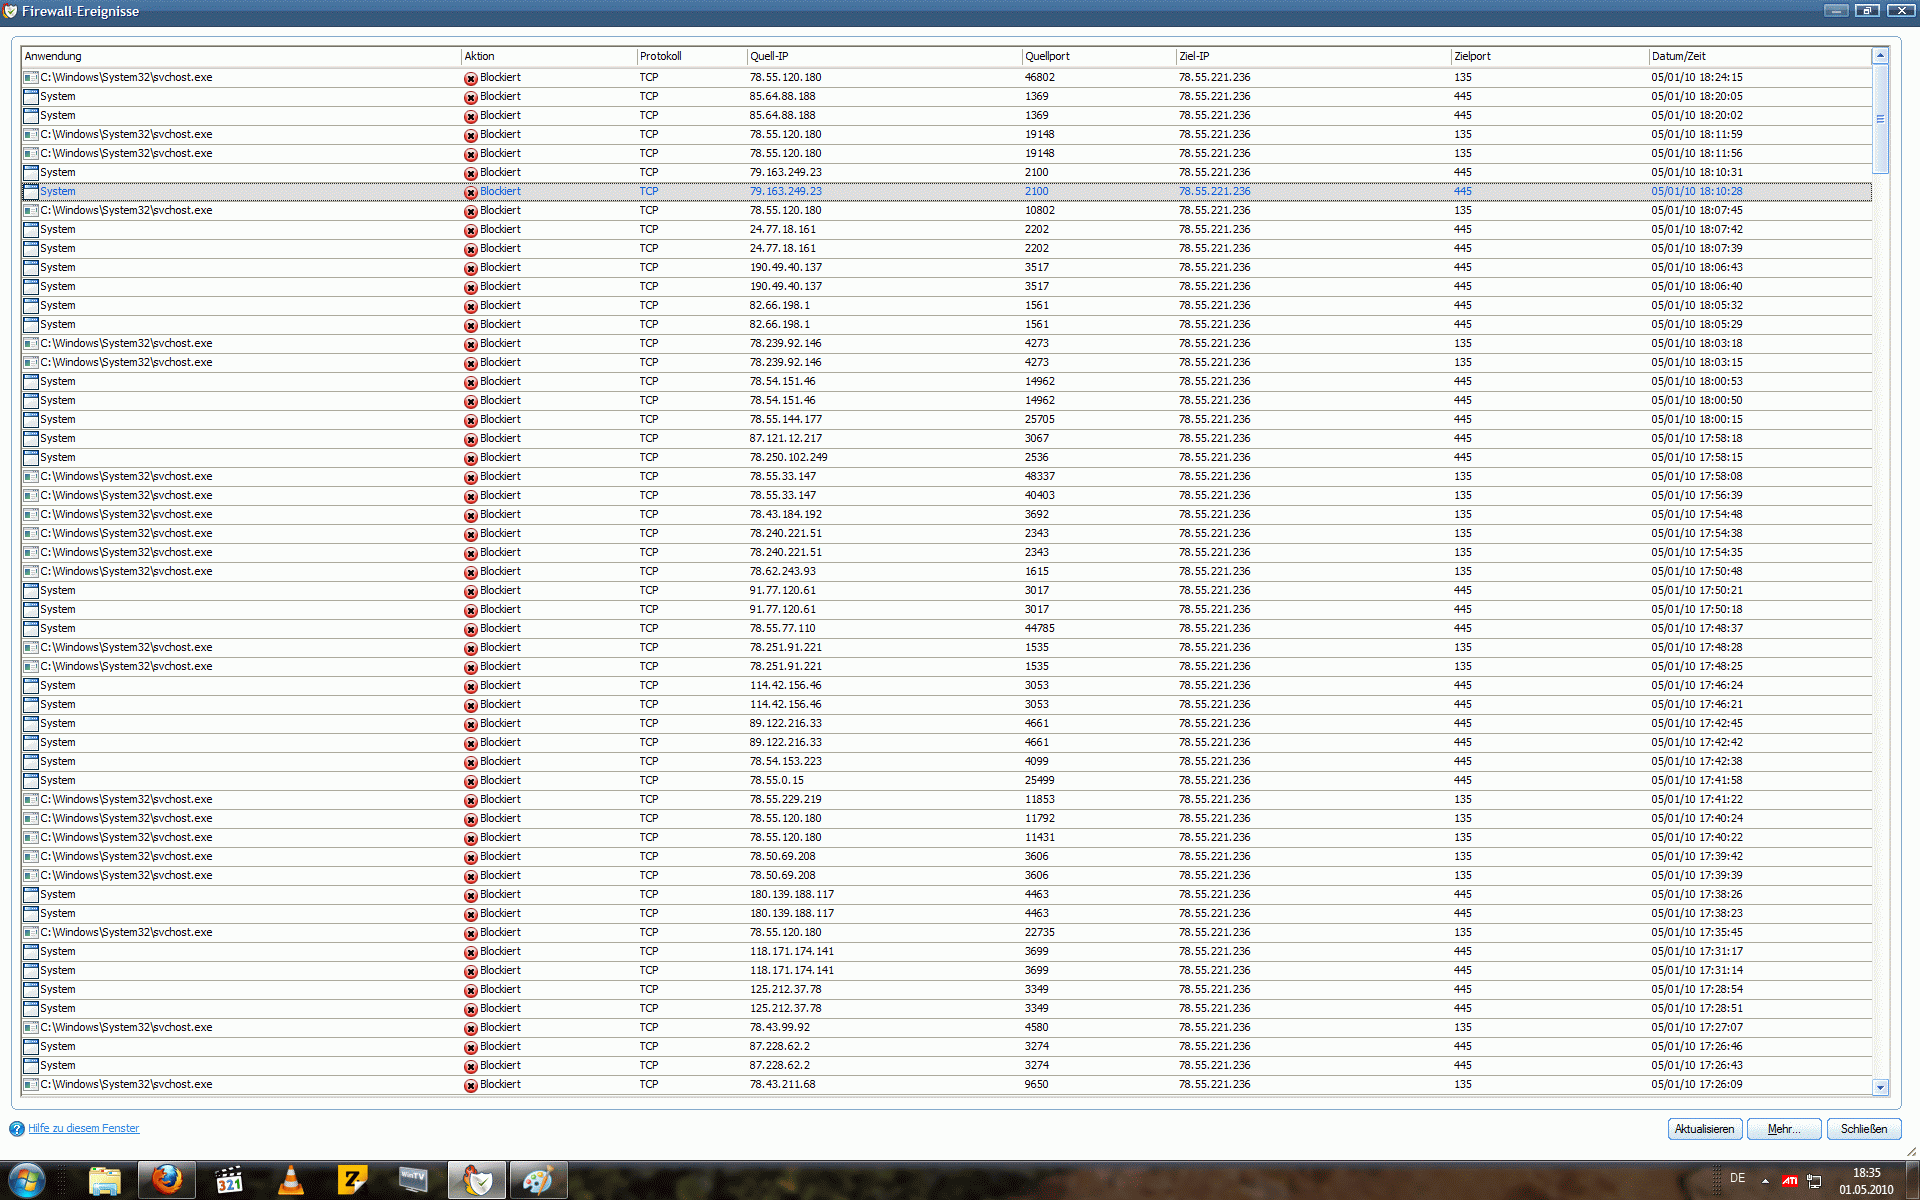Open Media Player Classic 321 icon
1920x1200 pixels.
[x=229, y=1181]
